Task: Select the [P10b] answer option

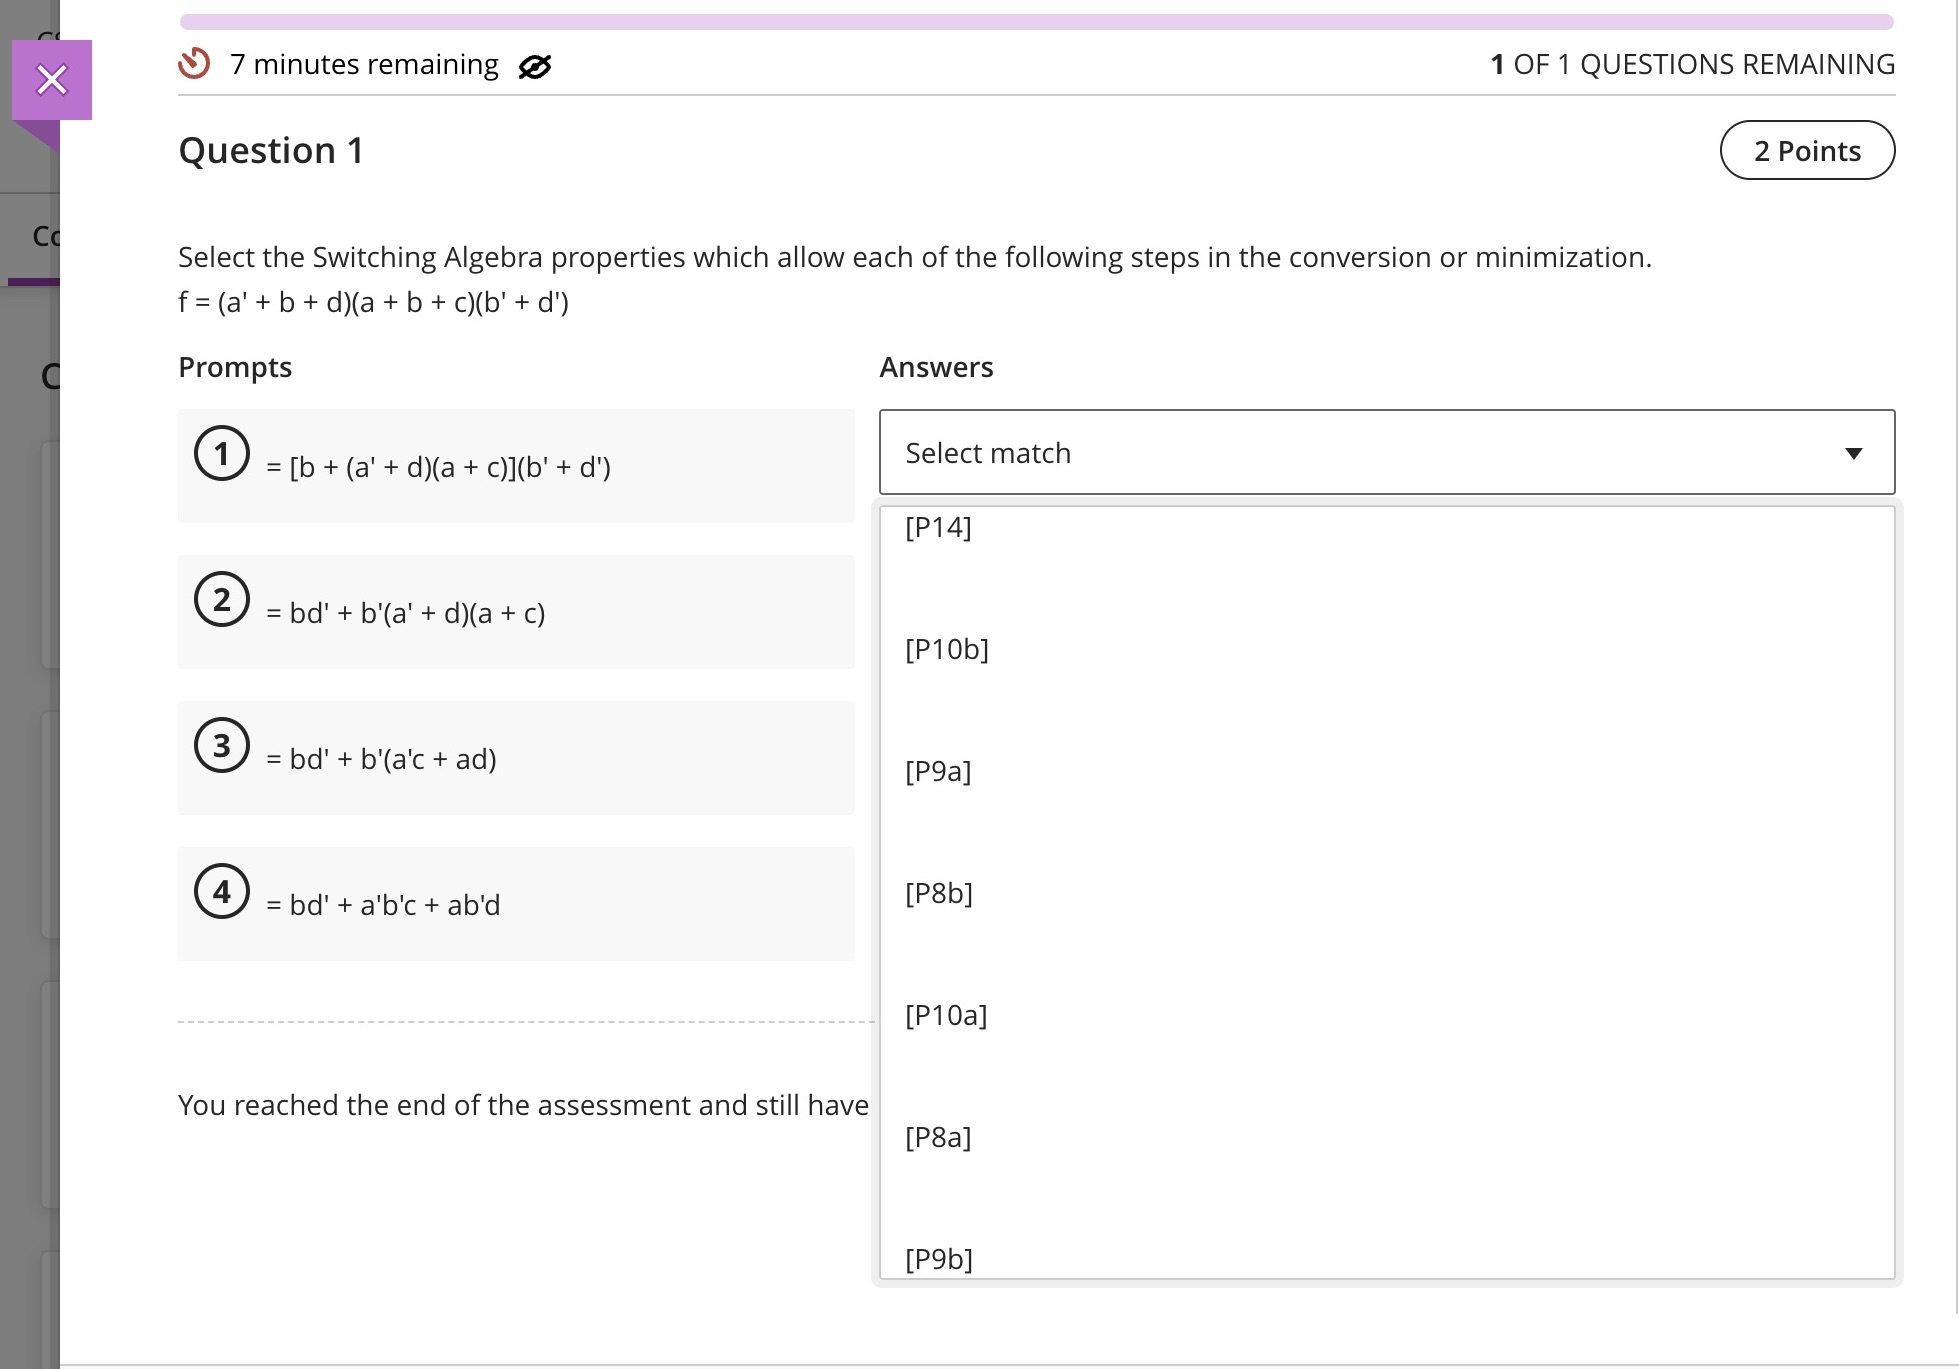Action: tap(945, 649)
